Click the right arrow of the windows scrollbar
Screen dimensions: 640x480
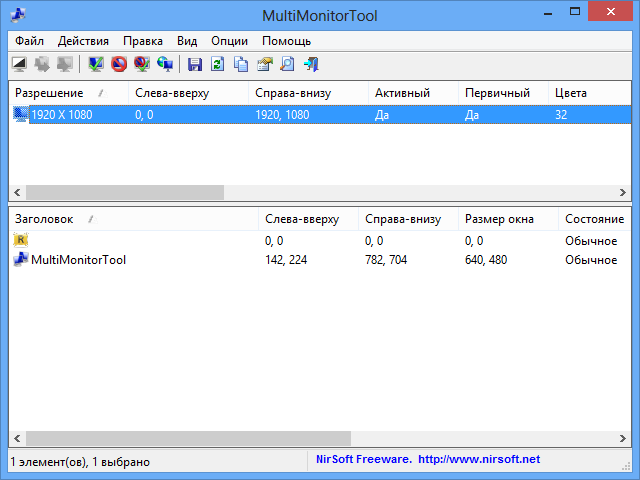623,438
